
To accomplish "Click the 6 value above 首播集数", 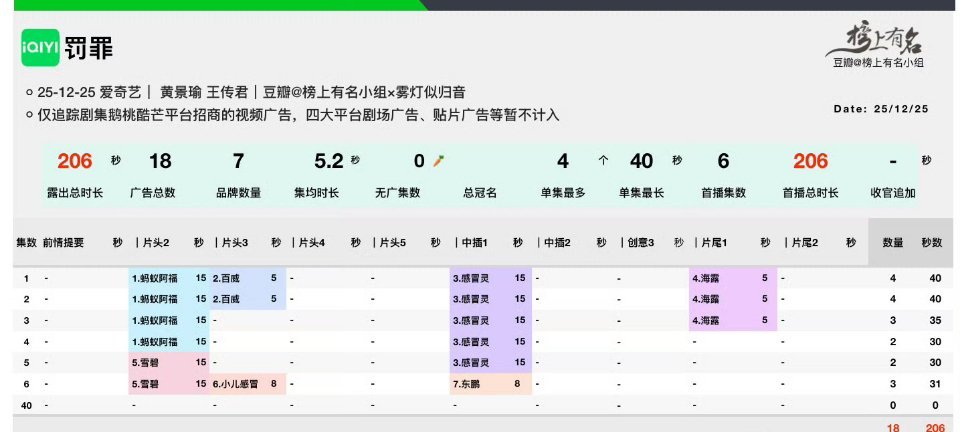I will [x=723, y=161].
